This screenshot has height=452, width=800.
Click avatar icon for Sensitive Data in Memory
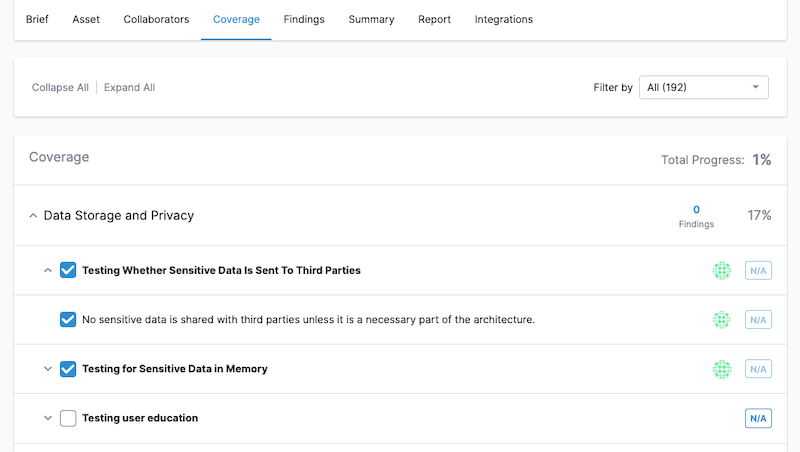(721, 369)
